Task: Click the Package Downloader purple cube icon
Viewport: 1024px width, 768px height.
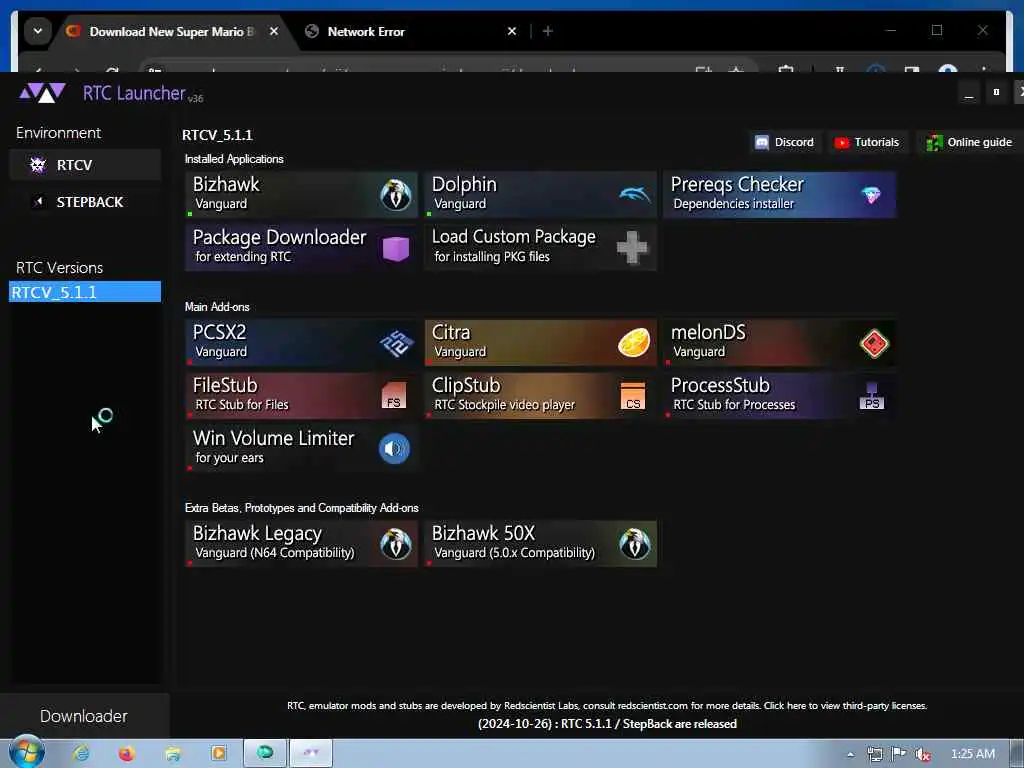Action: pyautogui.click(x=395, y=248)
